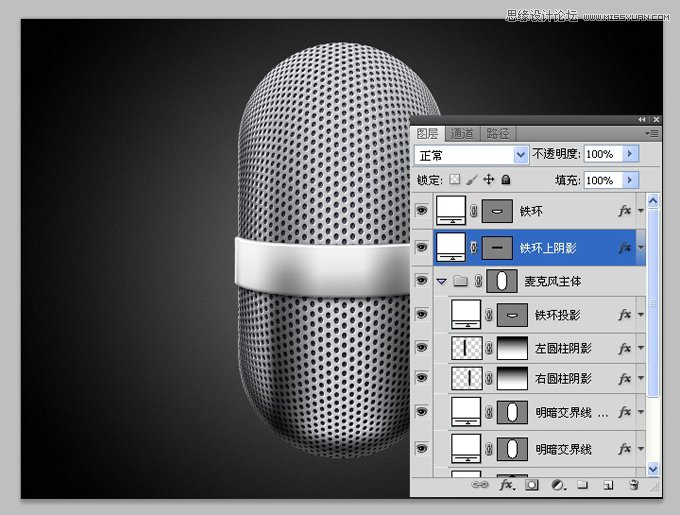Image resolution: width=680 pixels, height=515 pixels.
Task: Click the fx icon on 铁环上阴影 layer
Action: [624, 248]
